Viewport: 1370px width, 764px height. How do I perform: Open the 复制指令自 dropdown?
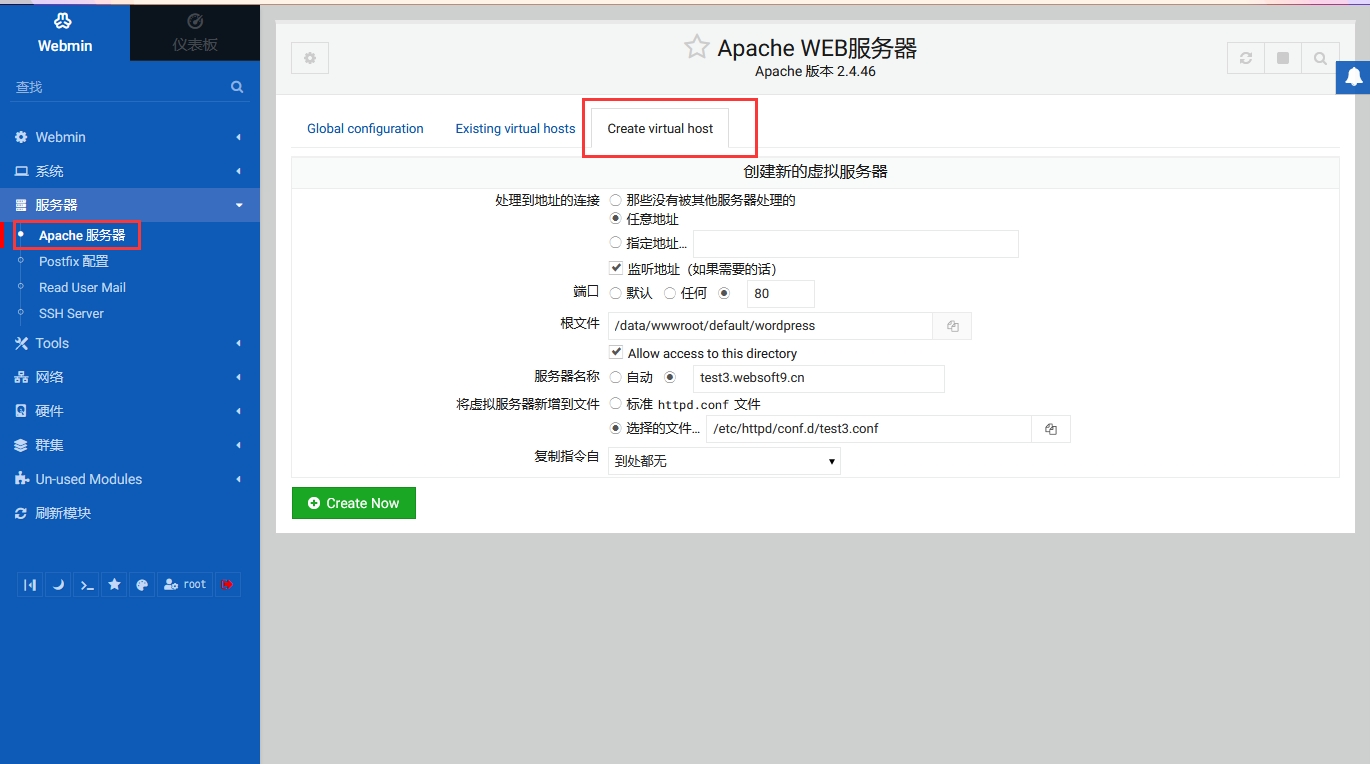coord(724,461)
